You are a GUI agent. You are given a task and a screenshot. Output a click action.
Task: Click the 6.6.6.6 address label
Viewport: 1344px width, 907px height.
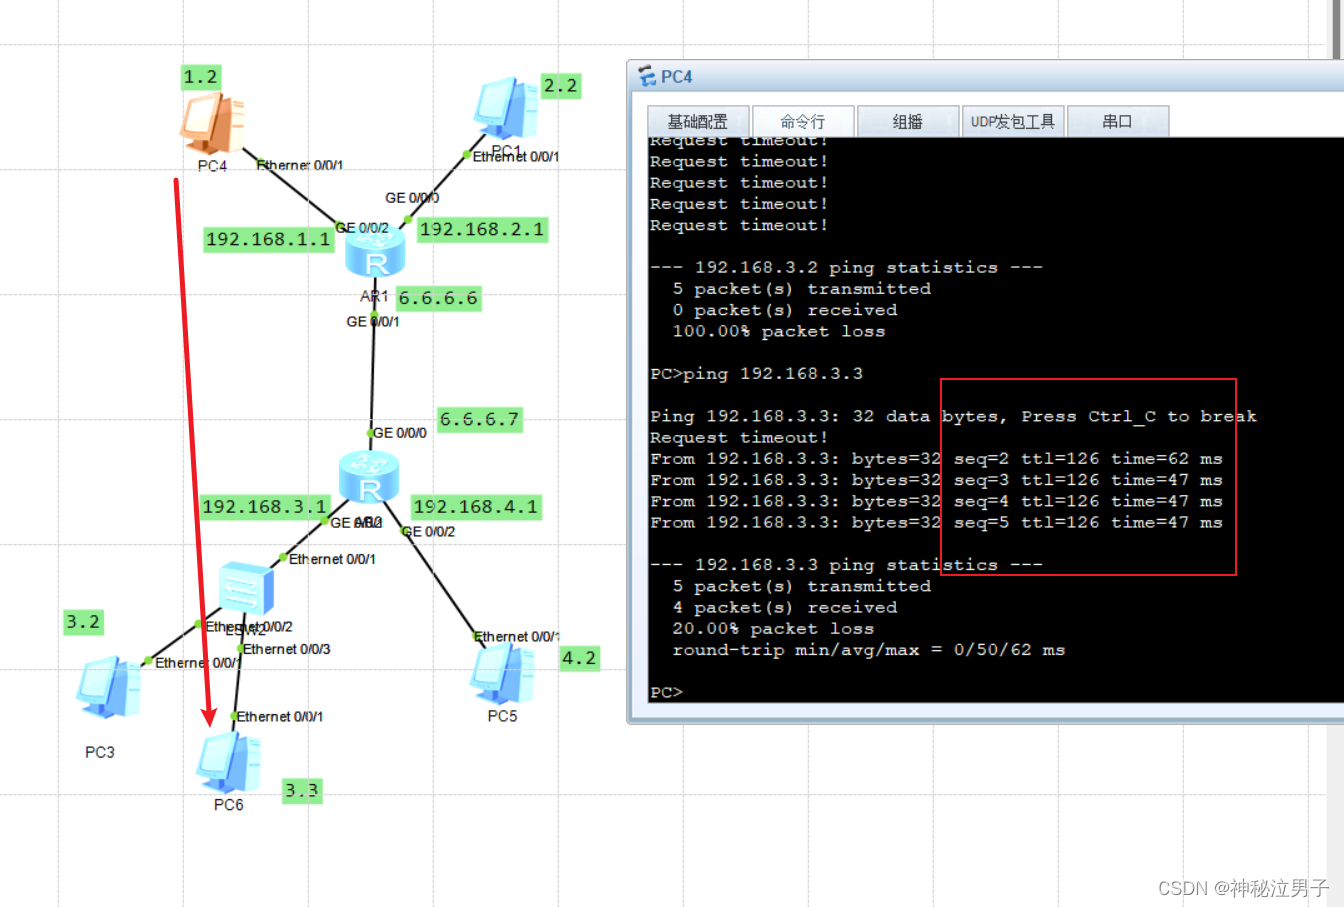coord(438,298)
